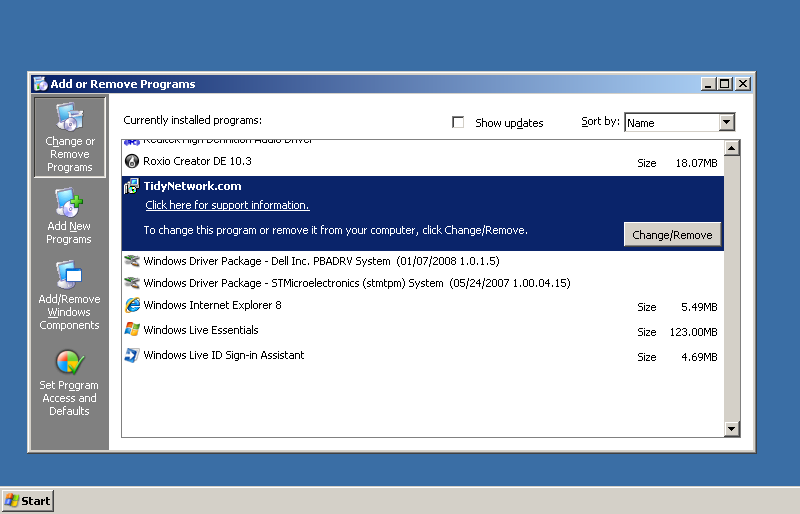Open Add New Programs sidebar icon
The image size is (800, 514).
pos(69,203)
